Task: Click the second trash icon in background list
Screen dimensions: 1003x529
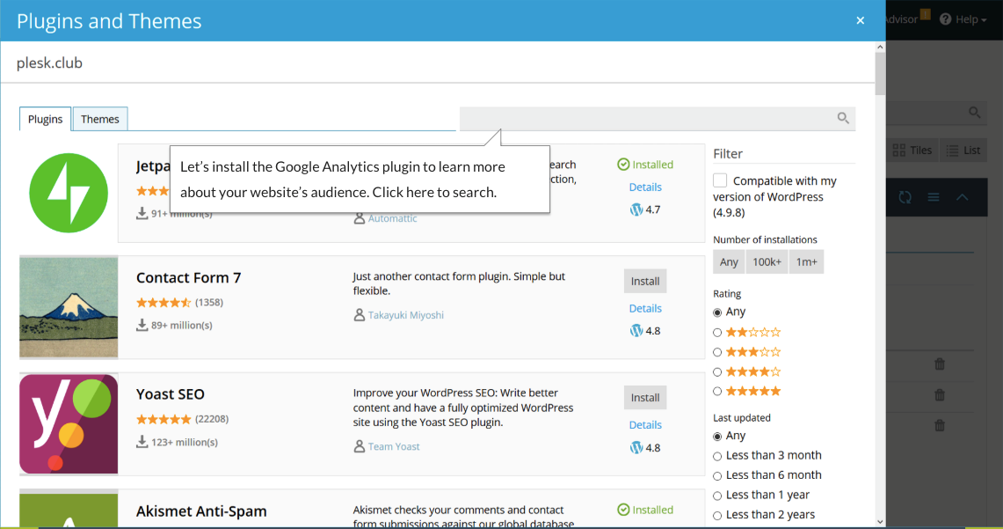Action: (939, 395)
